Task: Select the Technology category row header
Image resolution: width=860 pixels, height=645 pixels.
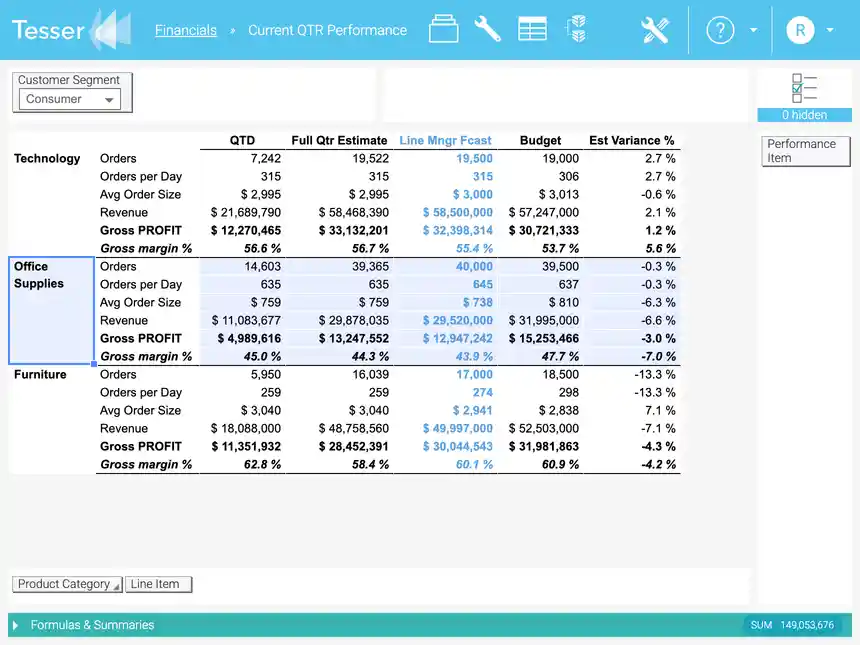Action: pos(47,159)
